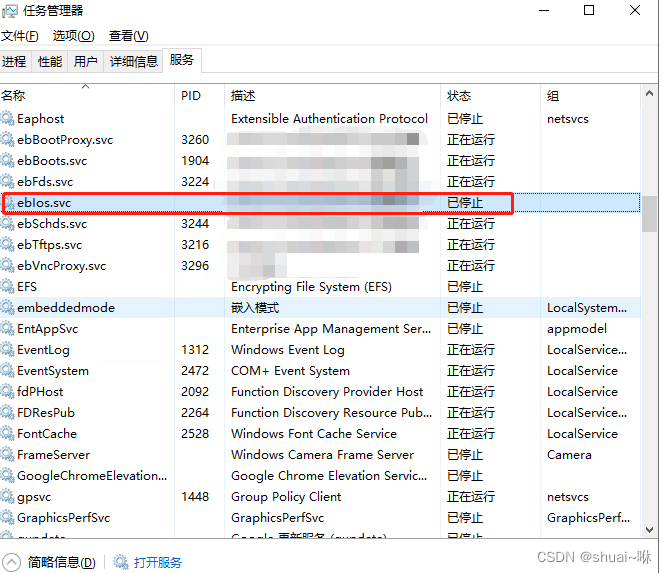Click the gpsvc service gear icon
Viewport: 667px width, 573px height.
point(8,497)
